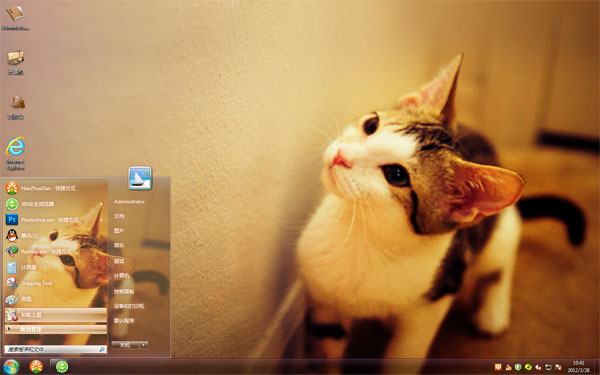
Task: Open 360 browser icon on taskbar
Action: click(x=62, y=367)
